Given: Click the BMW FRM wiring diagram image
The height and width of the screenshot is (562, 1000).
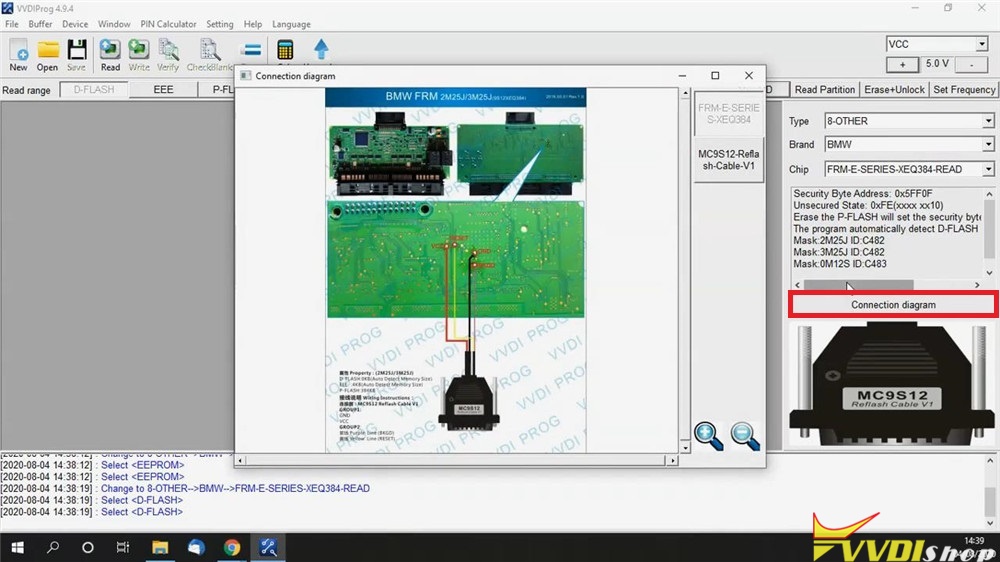Looking at the screenshot, I should (x=455, y=270).
